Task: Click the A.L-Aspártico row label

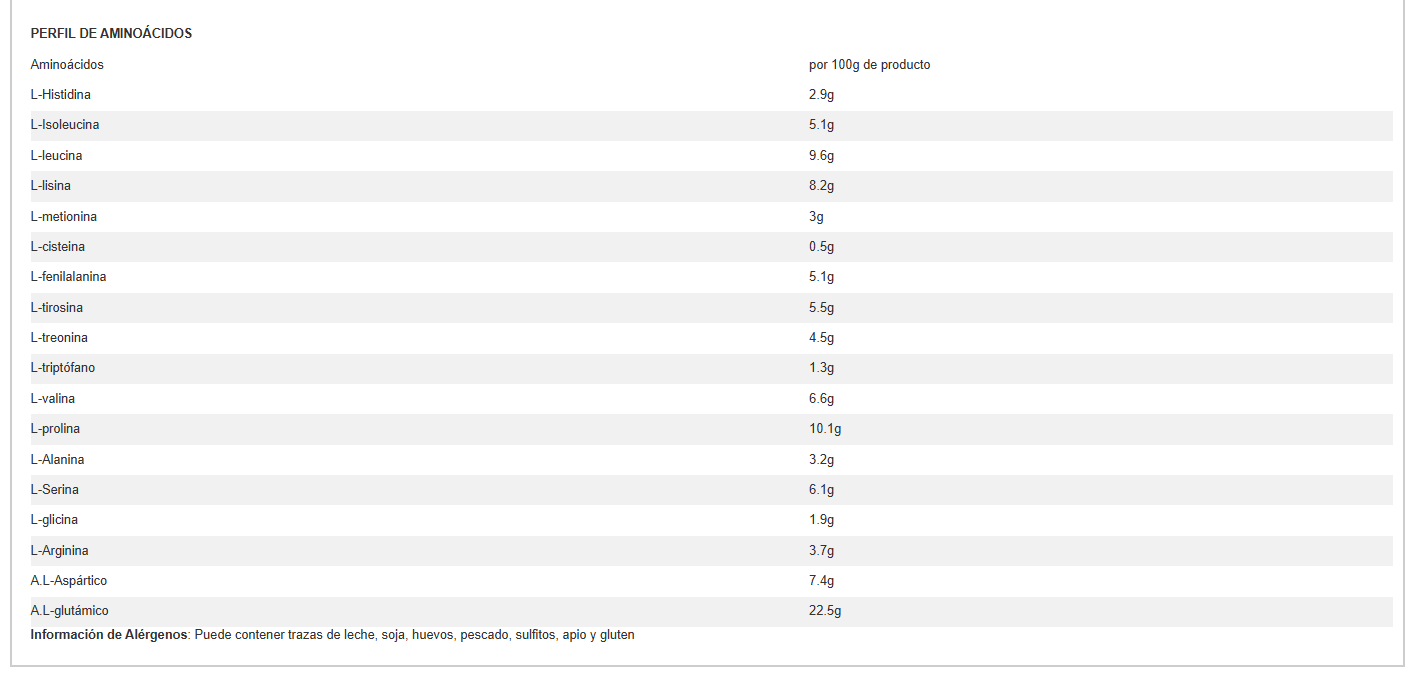Action: [x=69, y=581]
